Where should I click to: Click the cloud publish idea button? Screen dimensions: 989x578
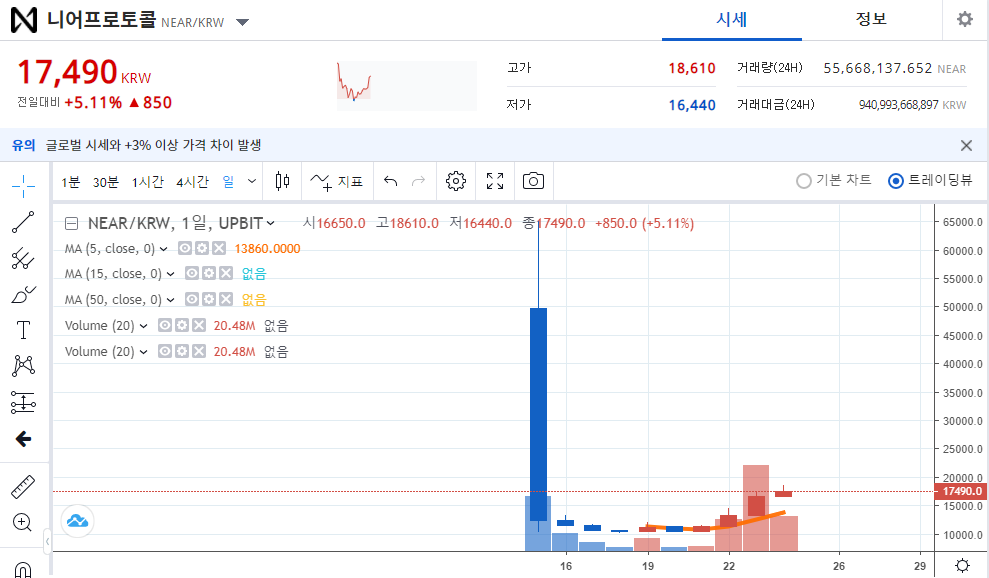tap(78, 521)
